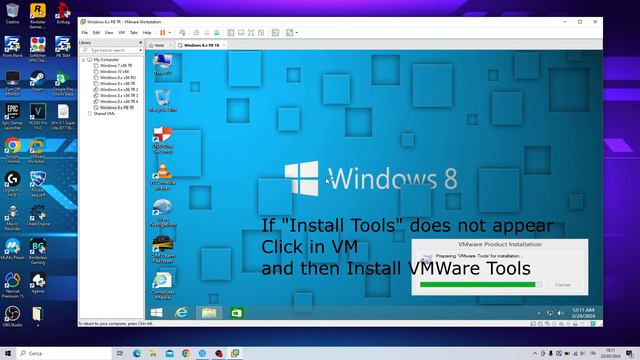This screenshot has height=360, width=640.
Task: Click the guest taskbar volume icon
Action: click(x=560, y=313)
